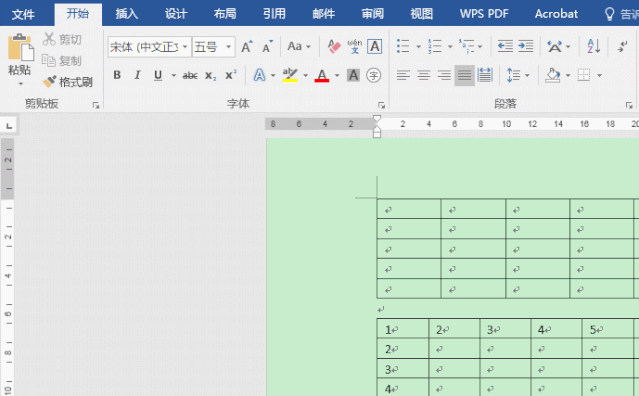Open the 视图 (View) tab
The height and width of the screenshot is (396, 639).
click(421, 14)
